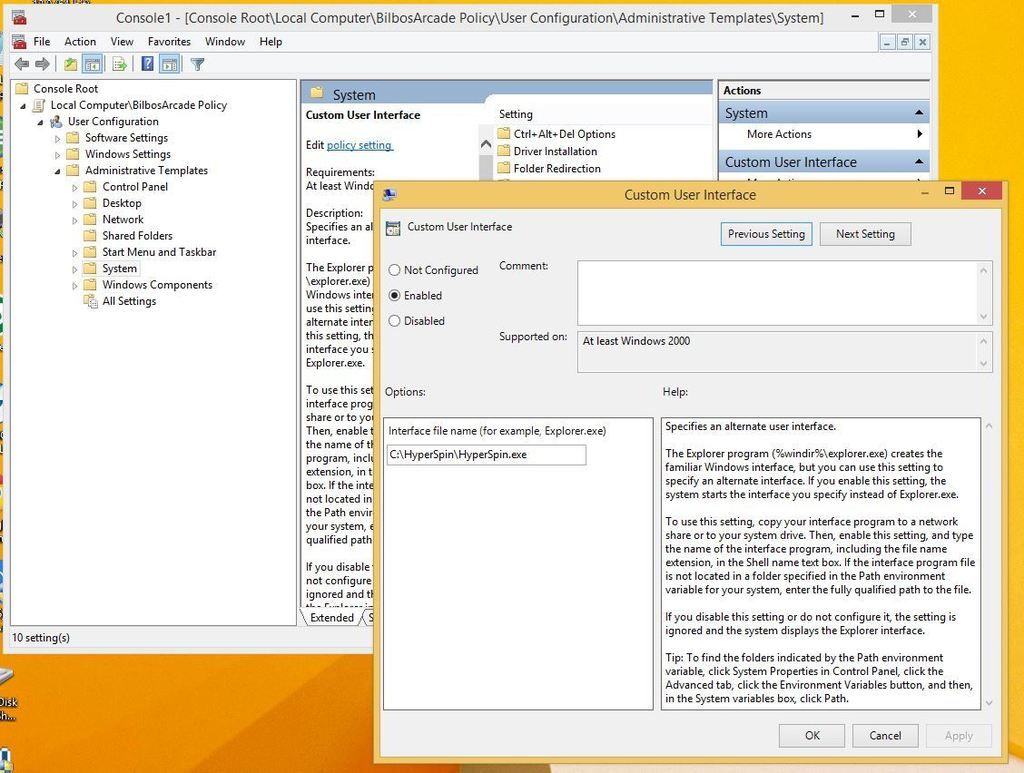Click the Forward arrow in the toolbar
Image resolution: width=1024 pixels, height=773 pixels.
click(42, 64)
